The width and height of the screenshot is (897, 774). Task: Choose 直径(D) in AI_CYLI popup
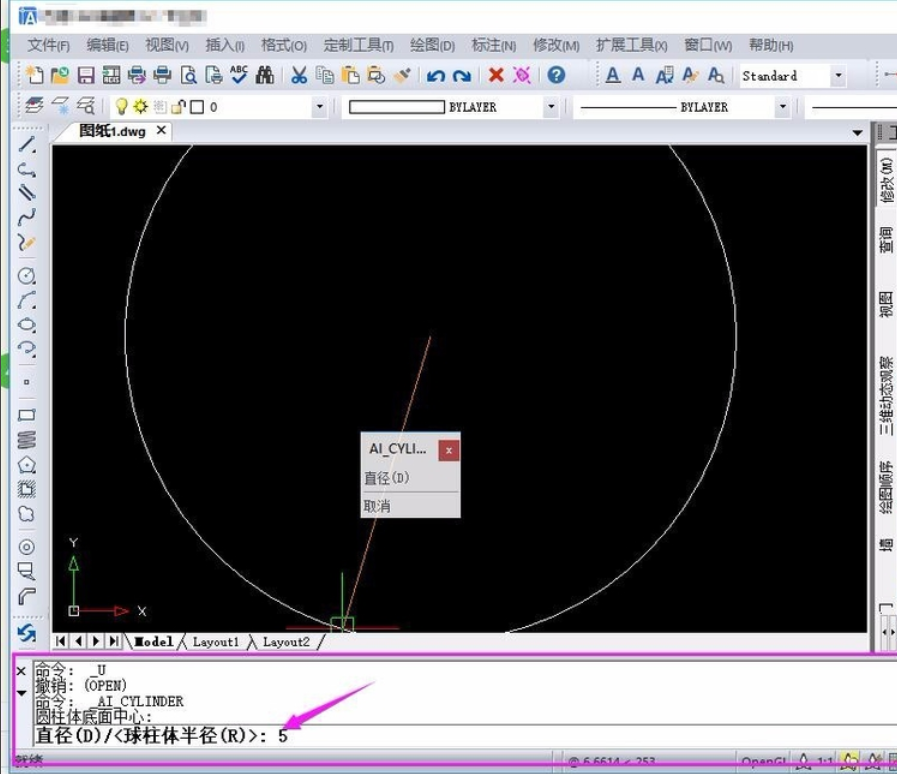pyautogui.click(x=387, y=478)
